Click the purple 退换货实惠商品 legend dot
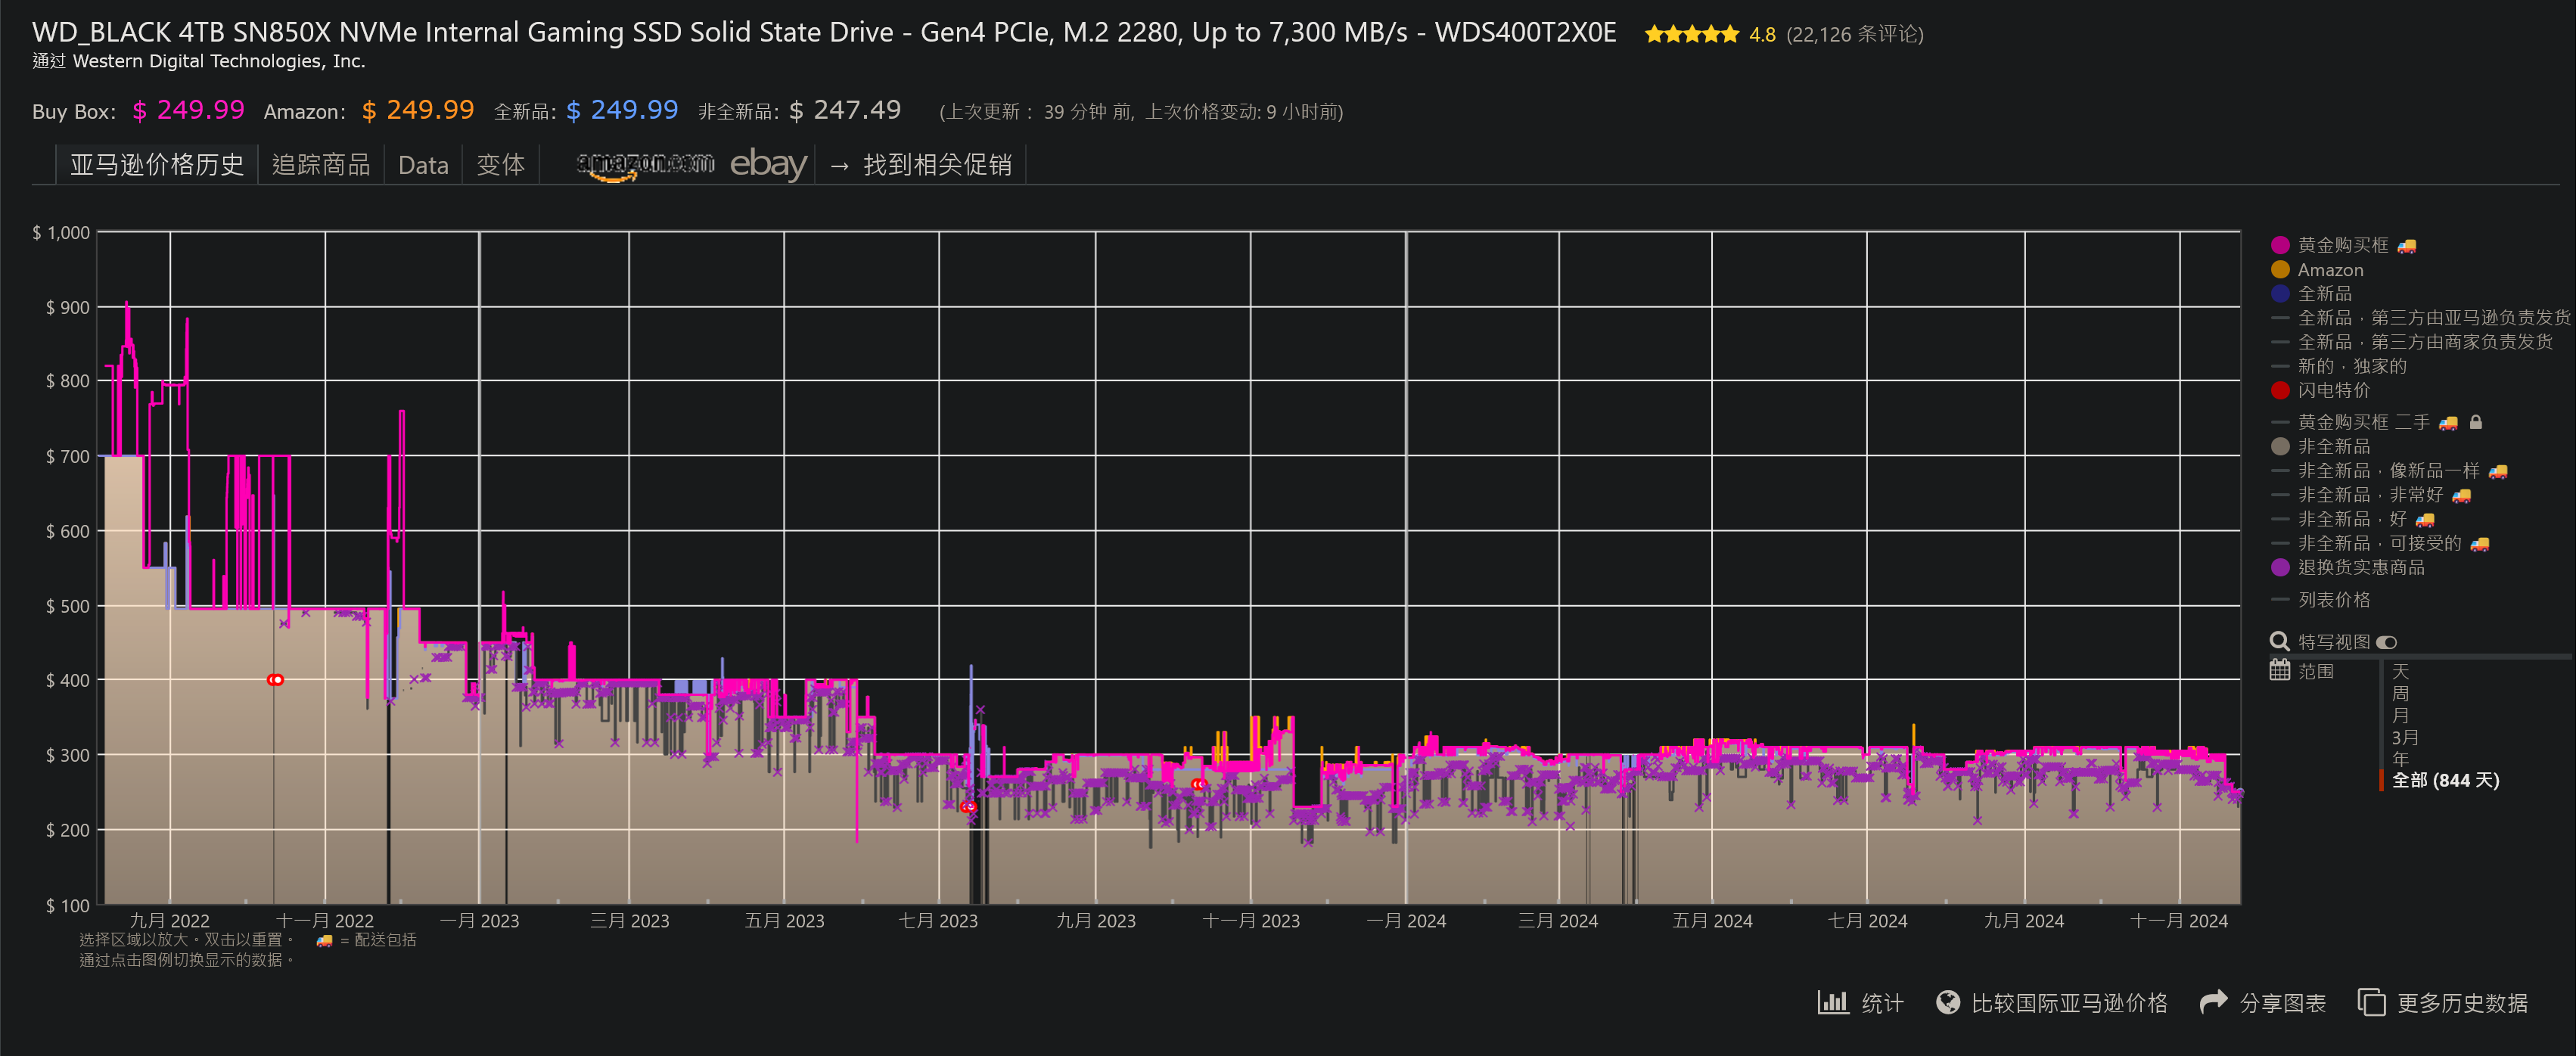The height and width of the screenshot is (1056, 2576). 2280,567
